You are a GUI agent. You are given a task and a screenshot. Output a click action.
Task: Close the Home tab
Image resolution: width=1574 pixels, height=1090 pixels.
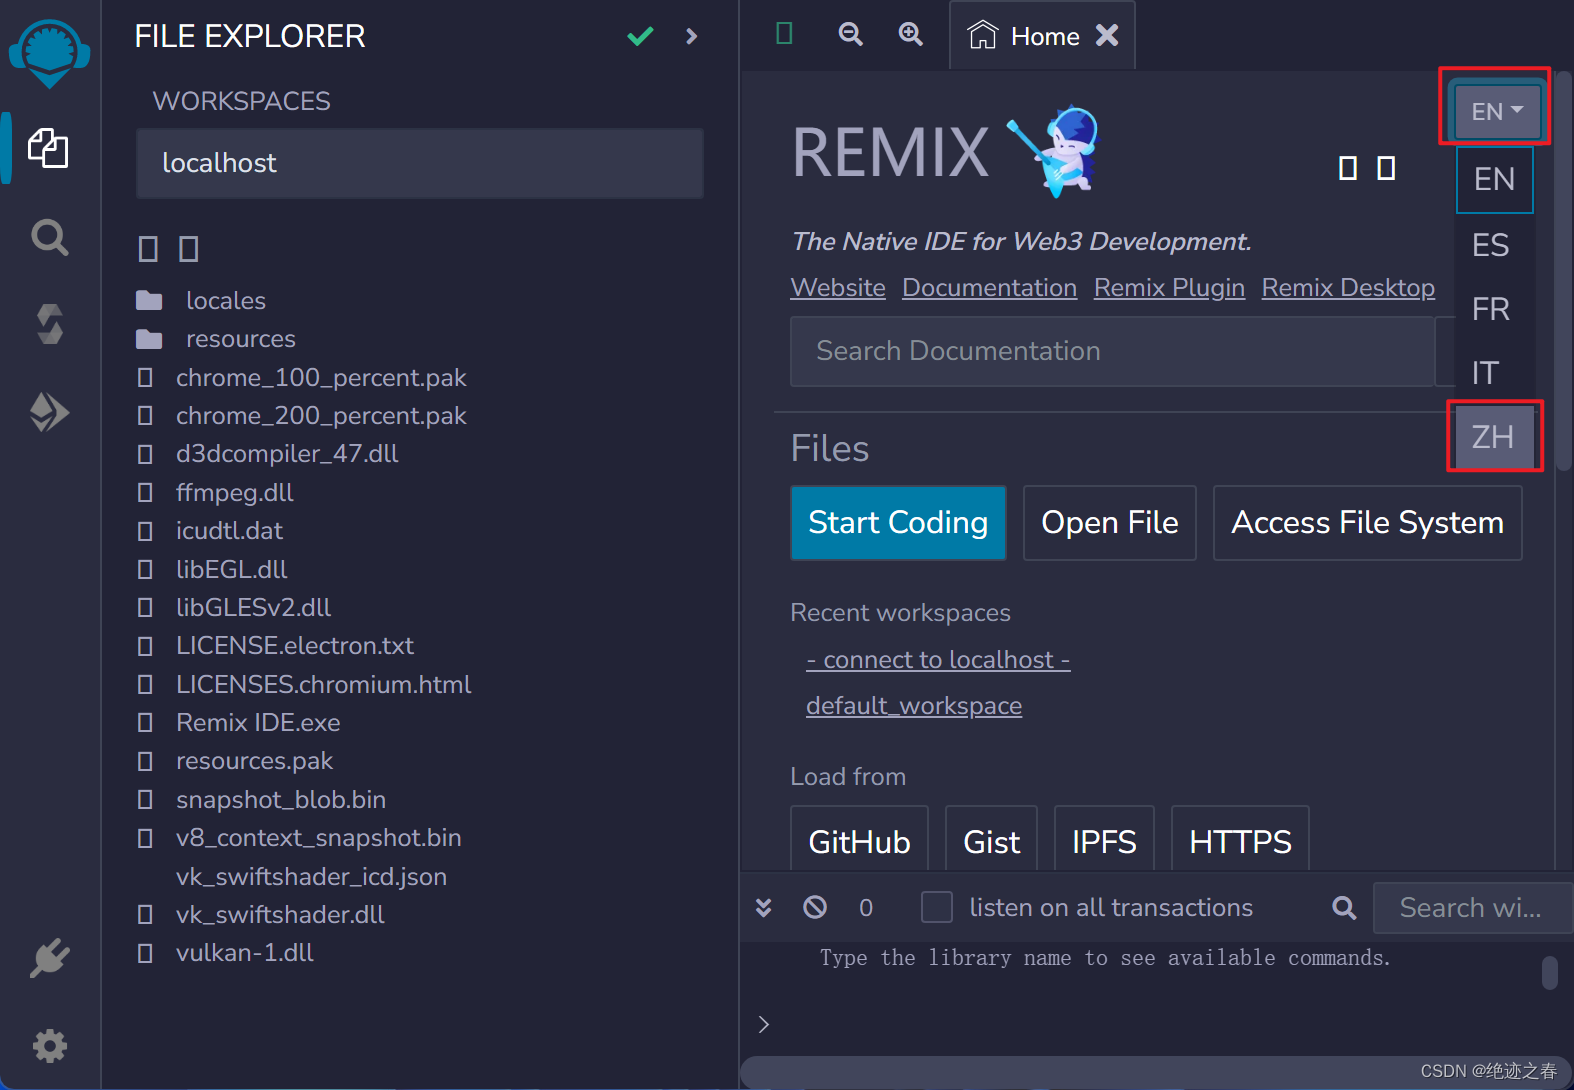[1107, 36]
